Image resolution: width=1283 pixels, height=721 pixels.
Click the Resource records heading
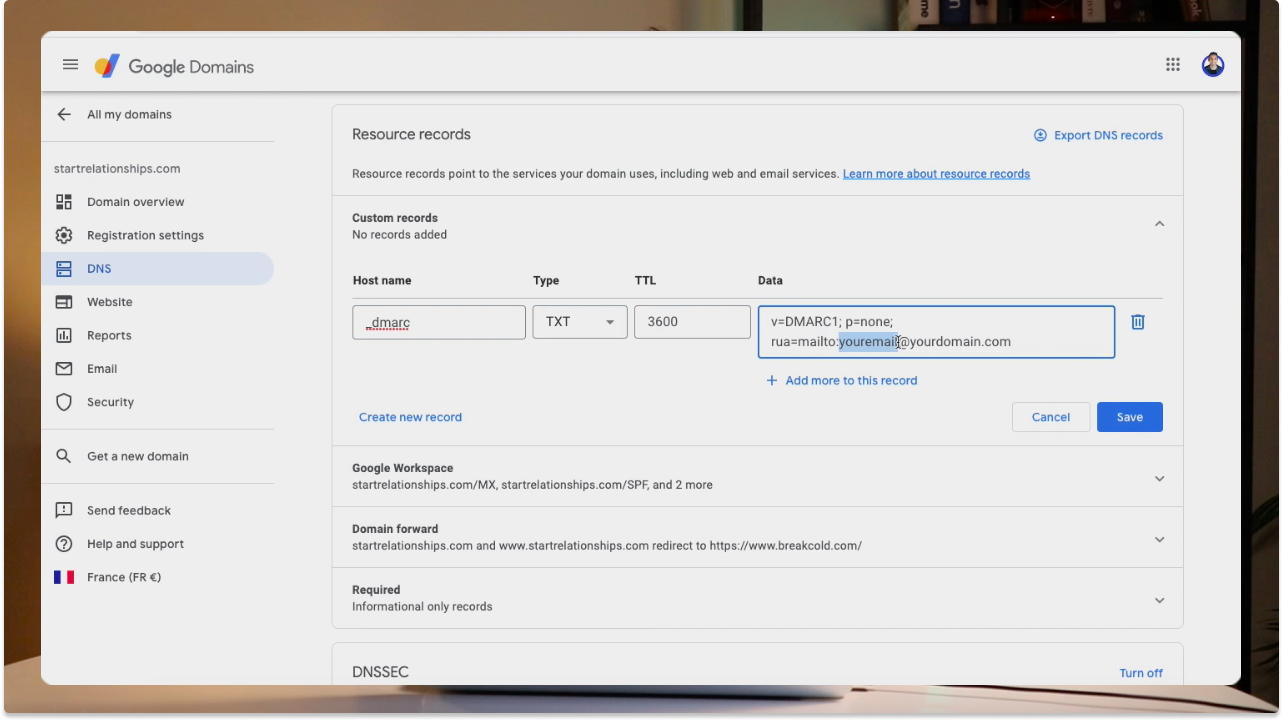411,134
